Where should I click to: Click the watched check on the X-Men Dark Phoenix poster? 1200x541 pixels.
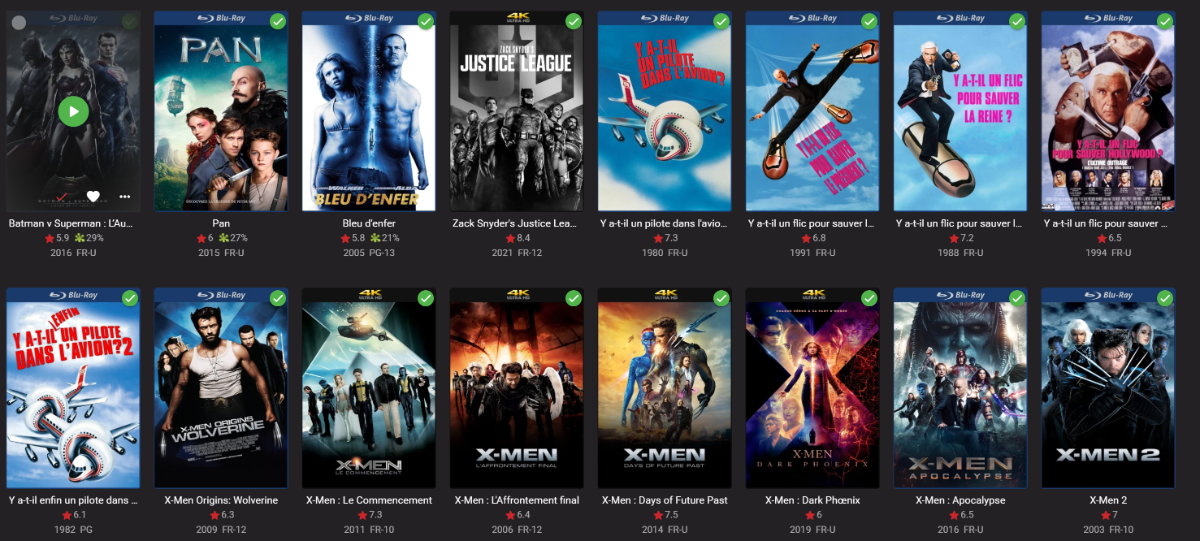[869, 298]
